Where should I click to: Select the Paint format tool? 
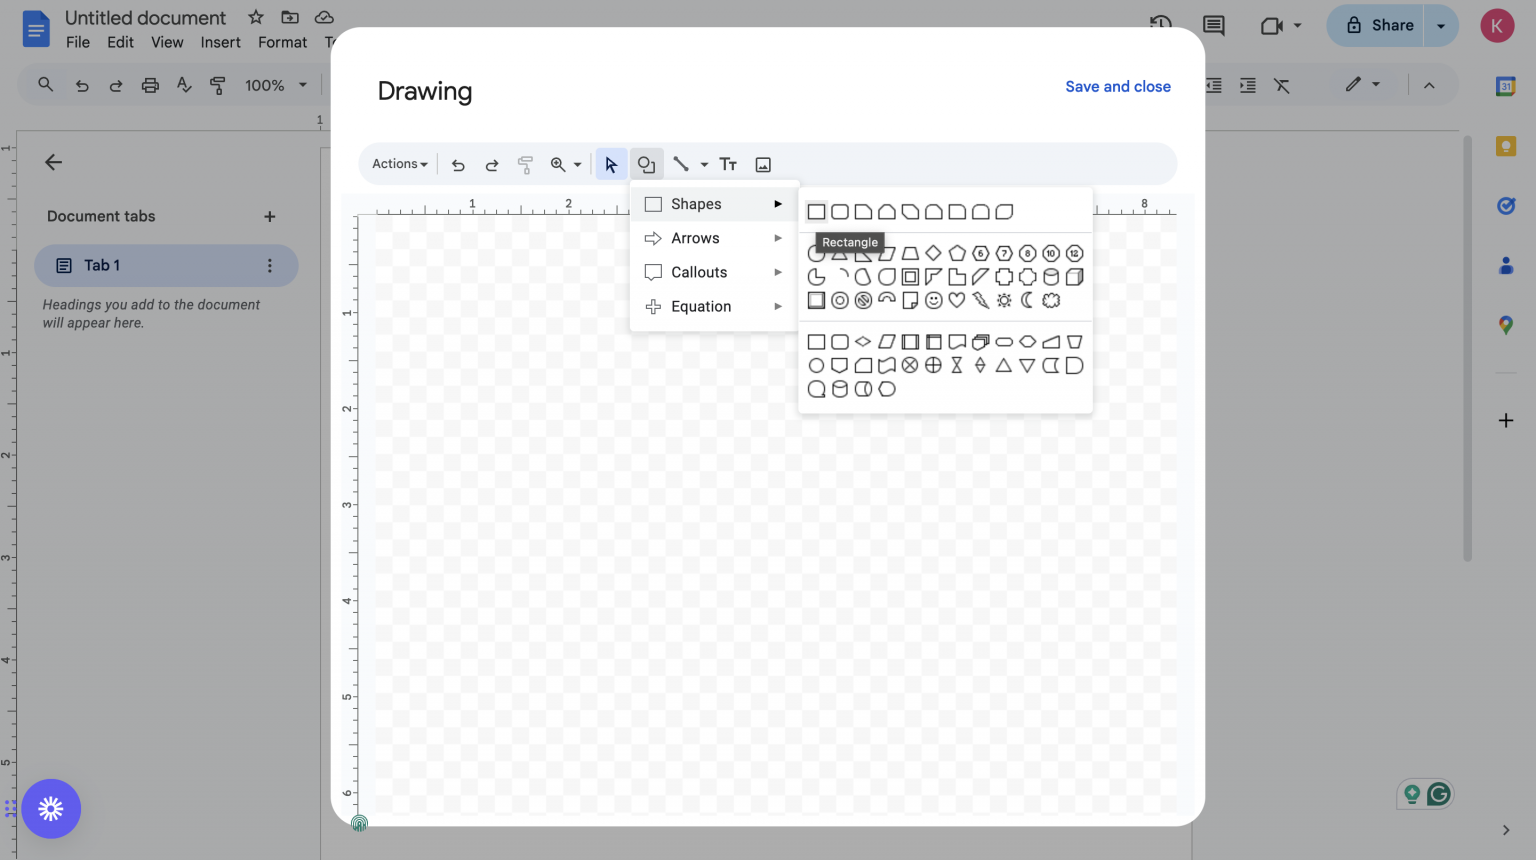(x=525, y=163)
